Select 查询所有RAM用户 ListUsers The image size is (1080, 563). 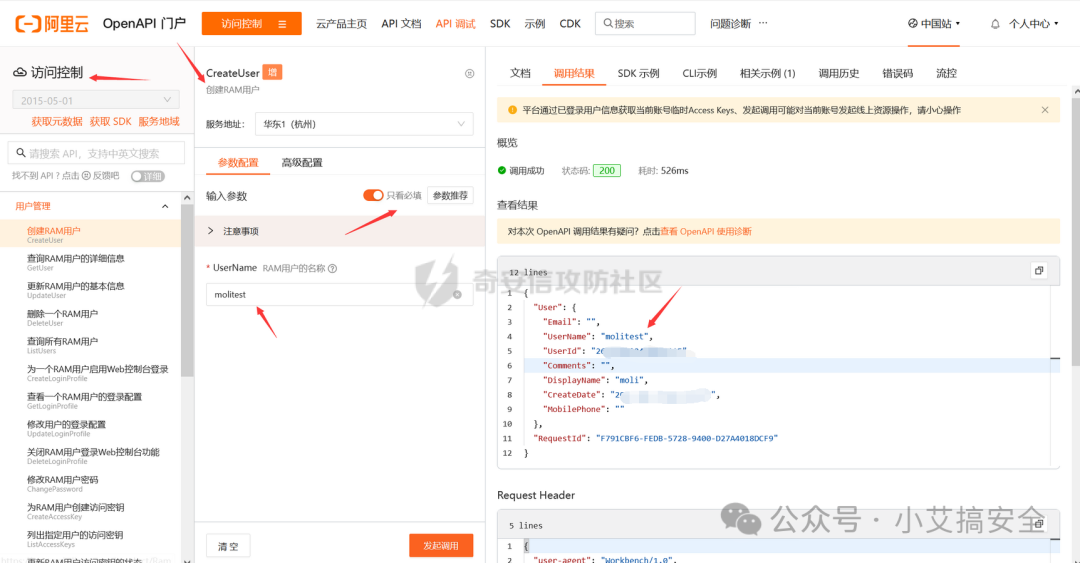90,345
